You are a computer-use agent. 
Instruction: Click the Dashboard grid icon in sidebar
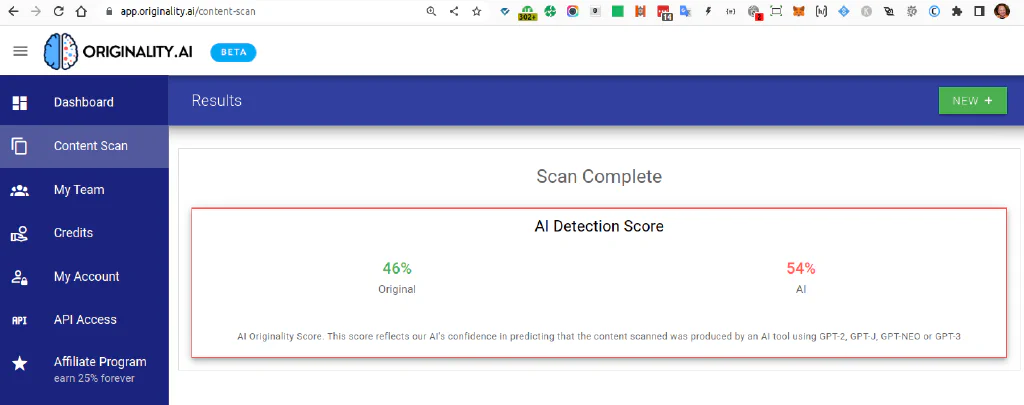click(x=20, y=103)
